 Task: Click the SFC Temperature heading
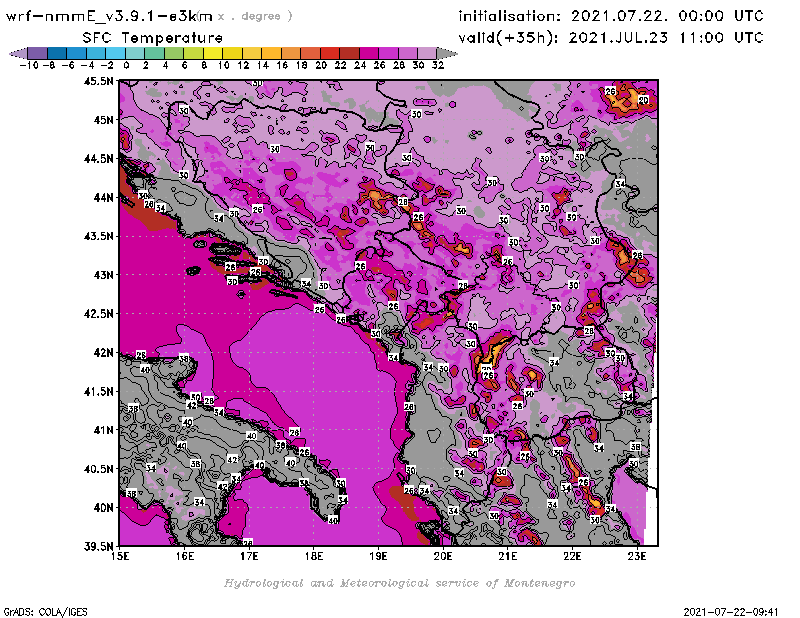click(x=153, y=38)
